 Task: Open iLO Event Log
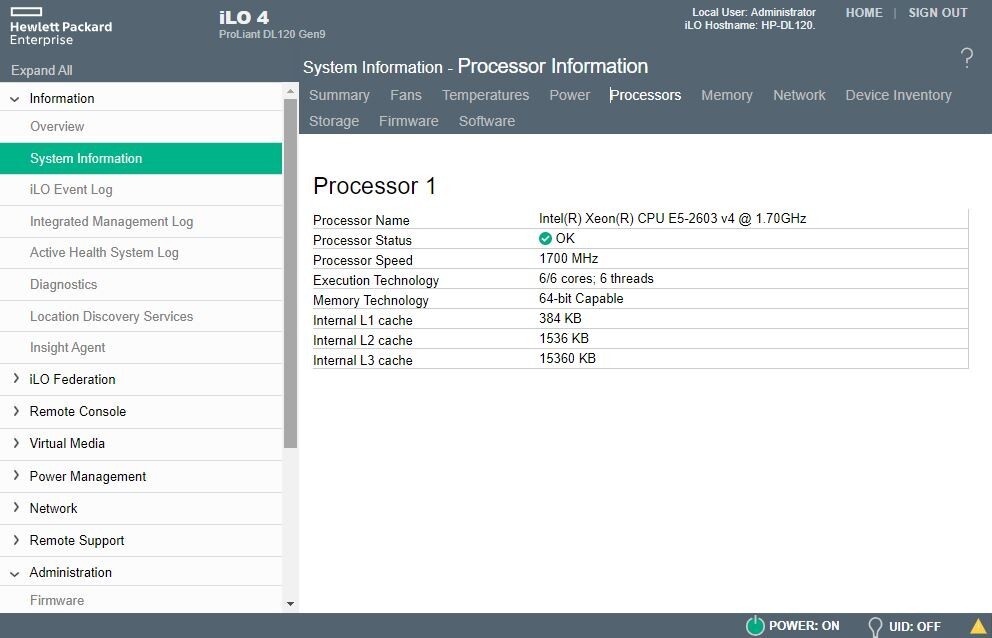click(x=140, y=189)
